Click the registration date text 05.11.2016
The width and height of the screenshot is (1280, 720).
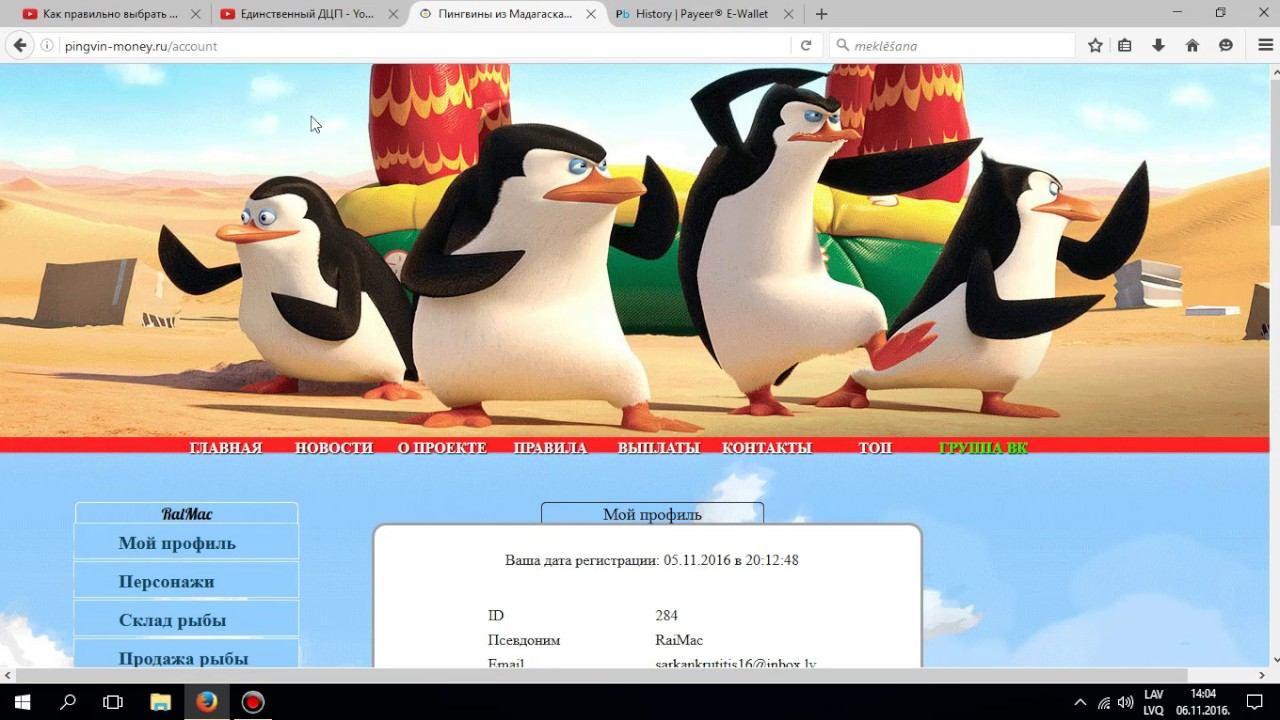[x=696, y=560]
